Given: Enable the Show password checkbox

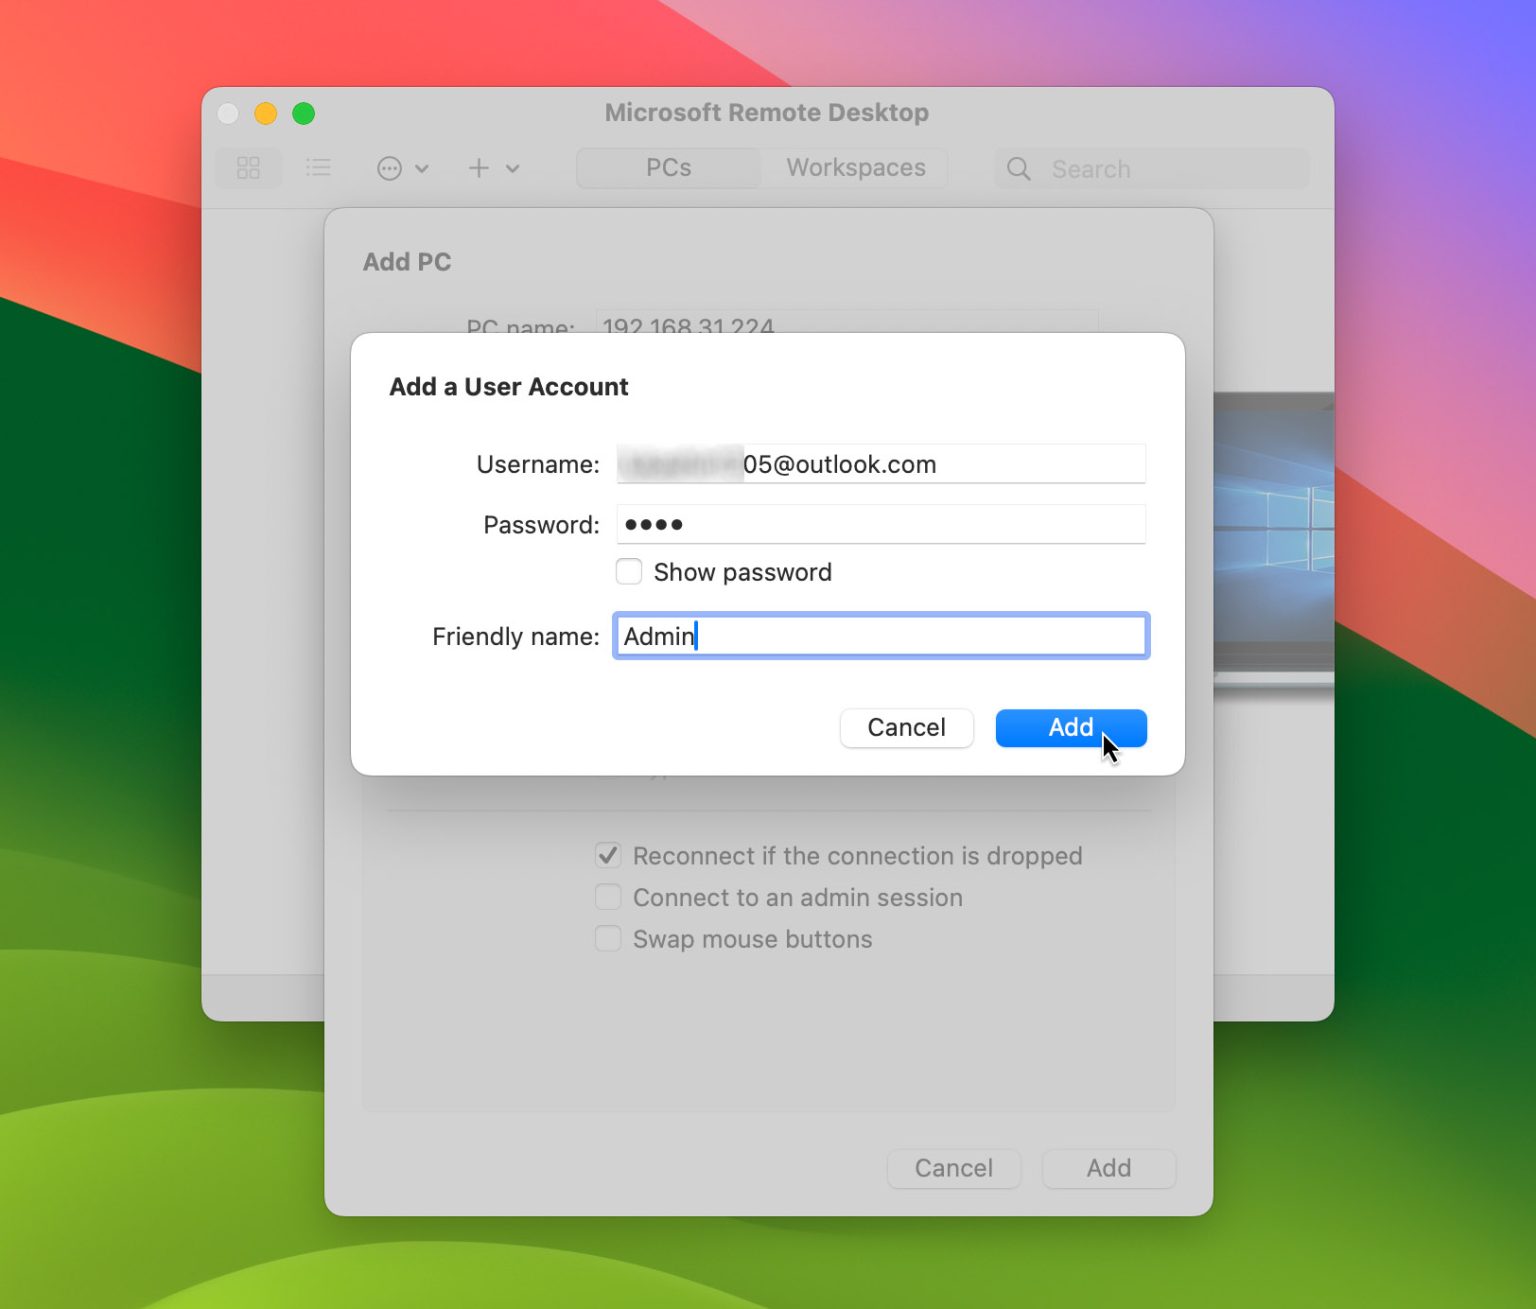Looking at the screenshot, I should point(628,571).
